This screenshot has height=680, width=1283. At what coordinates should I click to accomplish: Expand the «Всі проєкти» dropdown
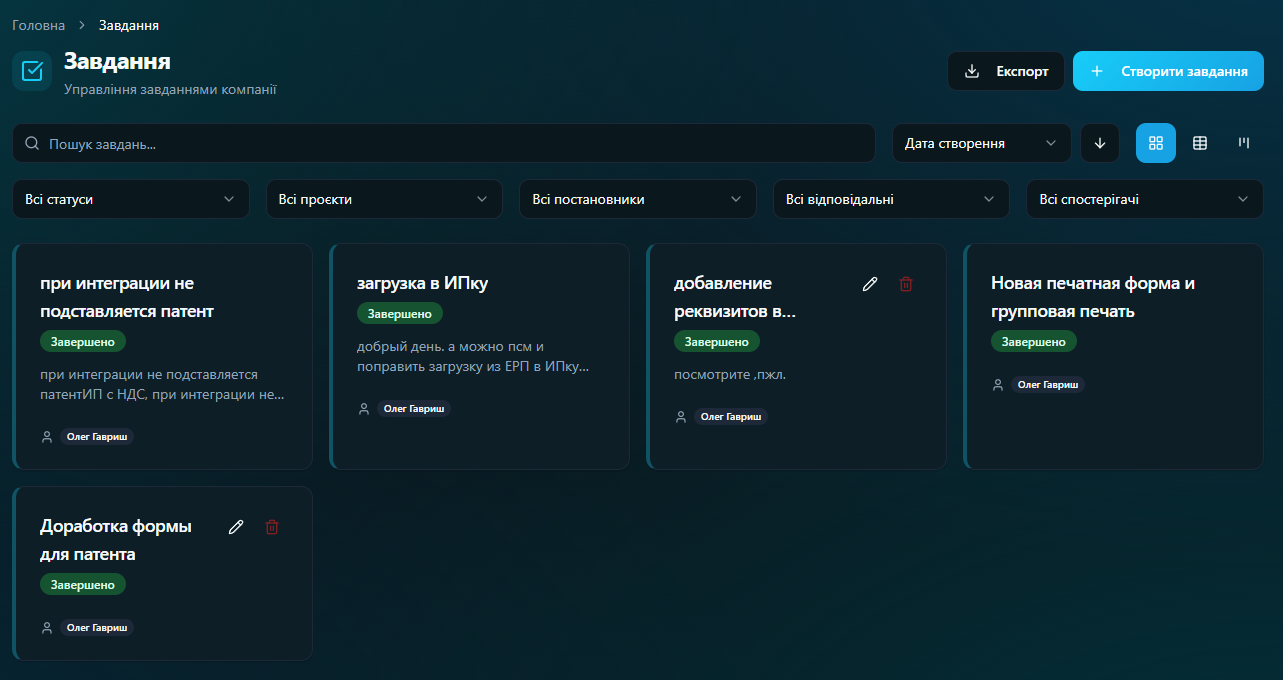coord(384,199)
